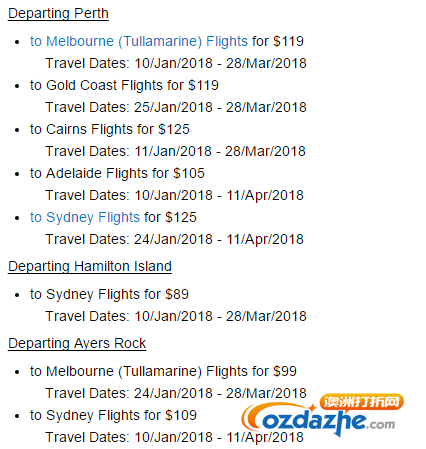Image resolution: width=426 pixels, height=449 pixels.
Task: Click Ayers Rock to Melbourne Flights for $99
Action: (x=163, y=372)
